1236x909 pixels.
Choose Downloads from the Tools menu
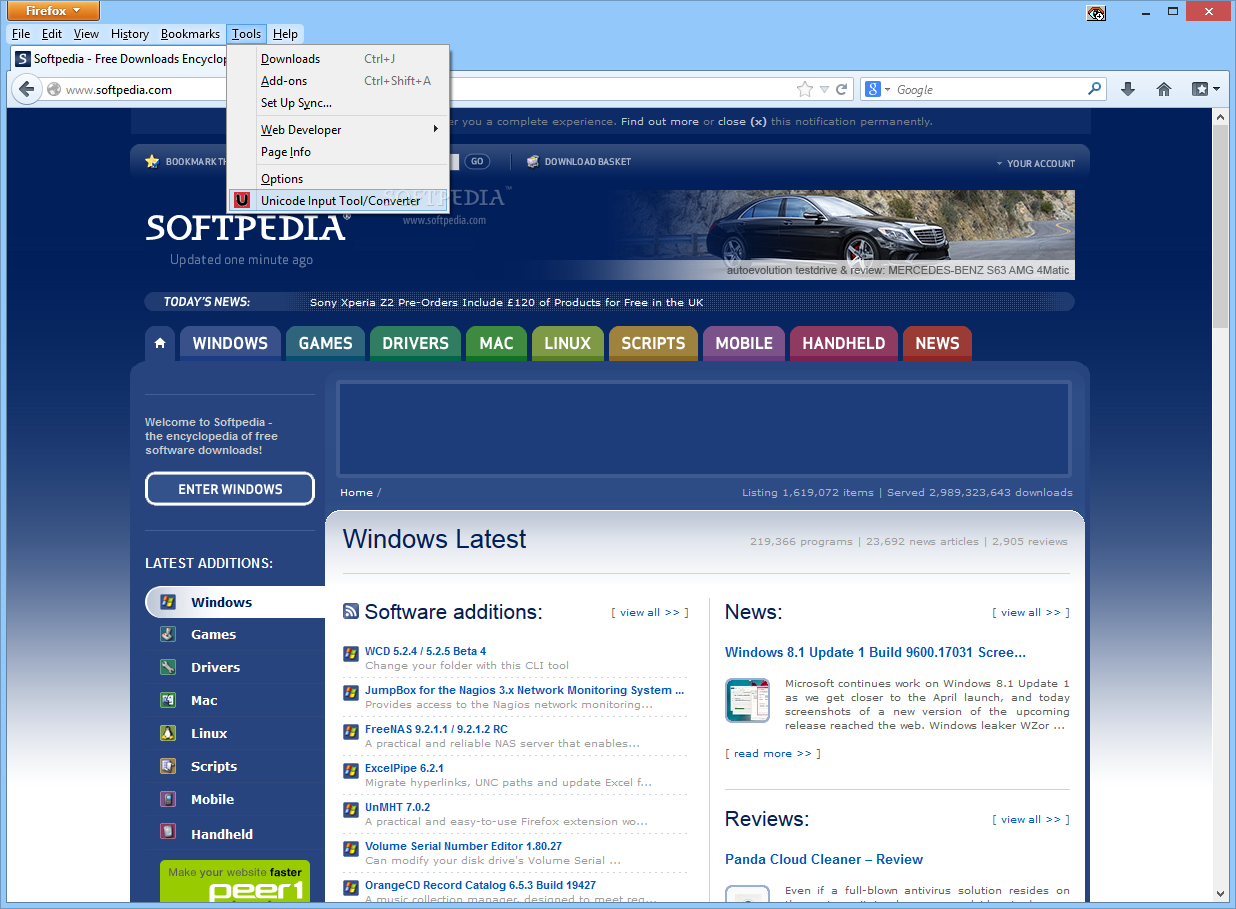pos(339,59)
